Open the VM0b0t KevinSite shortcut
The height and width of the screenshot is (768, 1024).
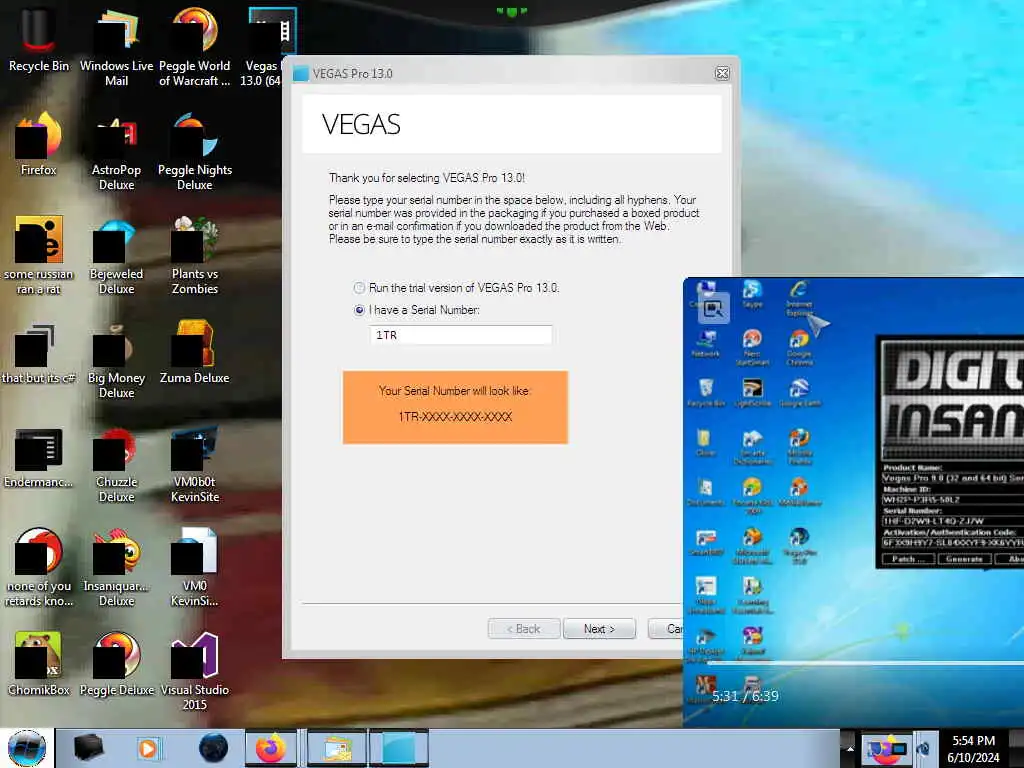tap(195, 464)
